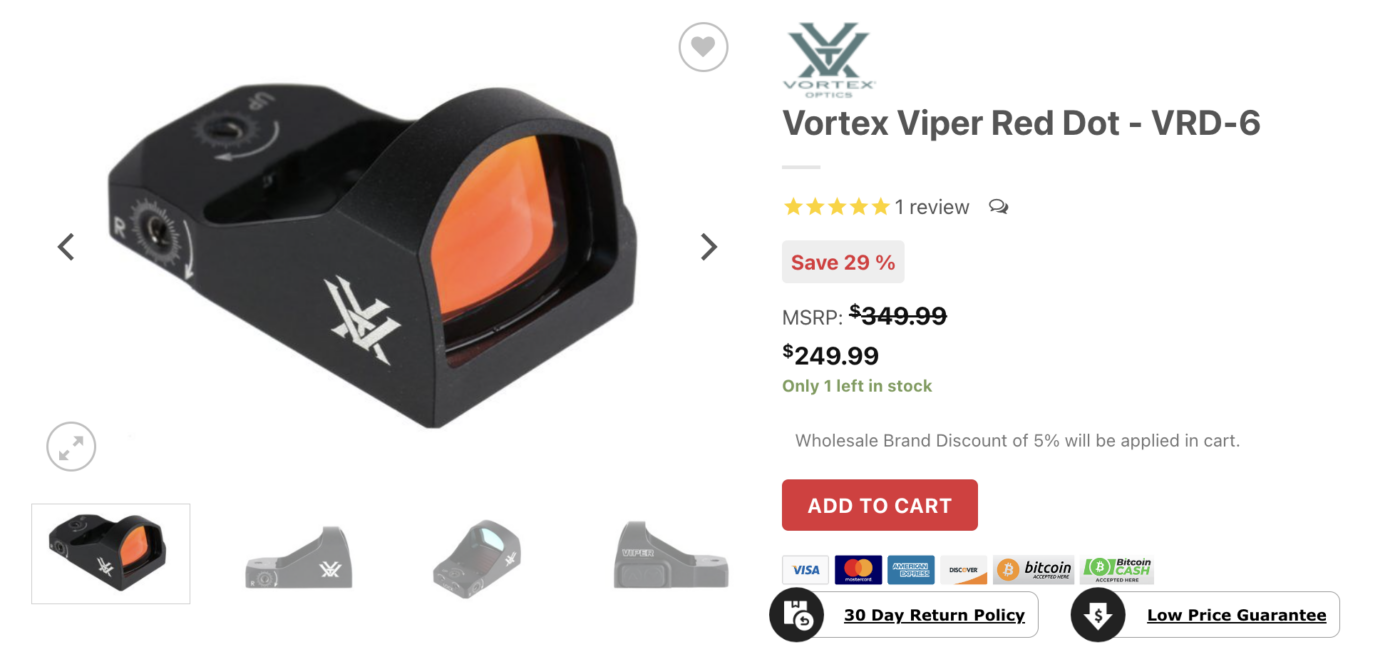Click the Bitcoin Cash accepted badge
This screenshot has width=1400, height=652.
point(1117,570)
